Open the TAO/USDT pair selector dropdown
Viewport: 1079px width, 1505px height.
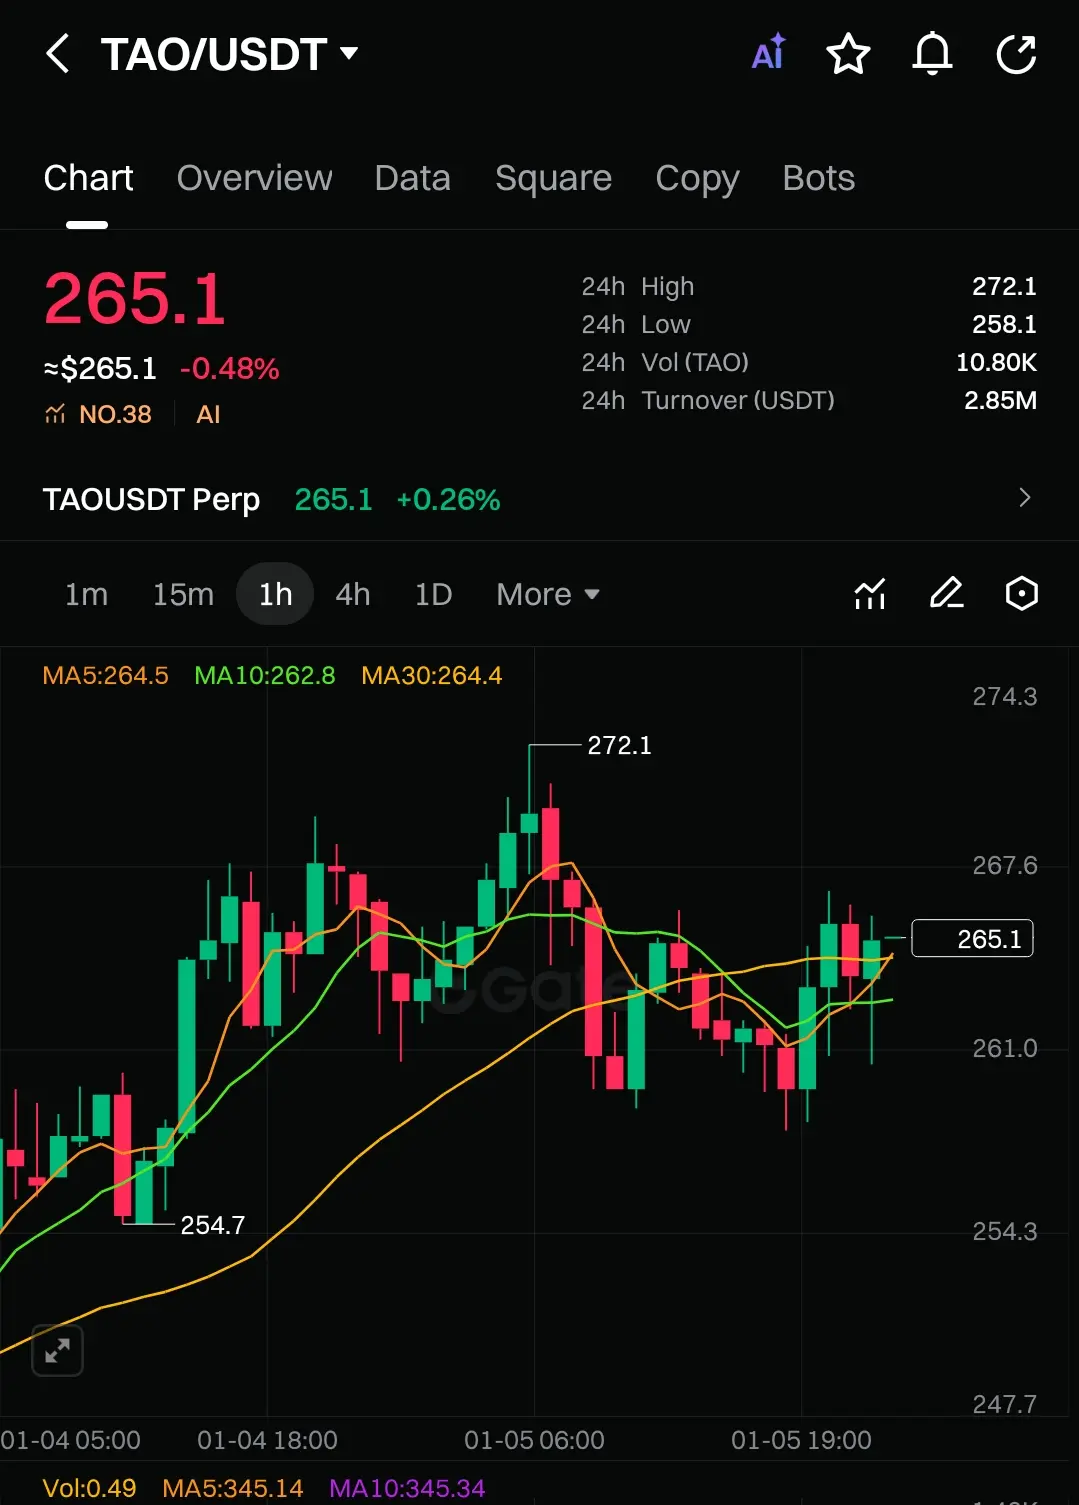[230, 54]
